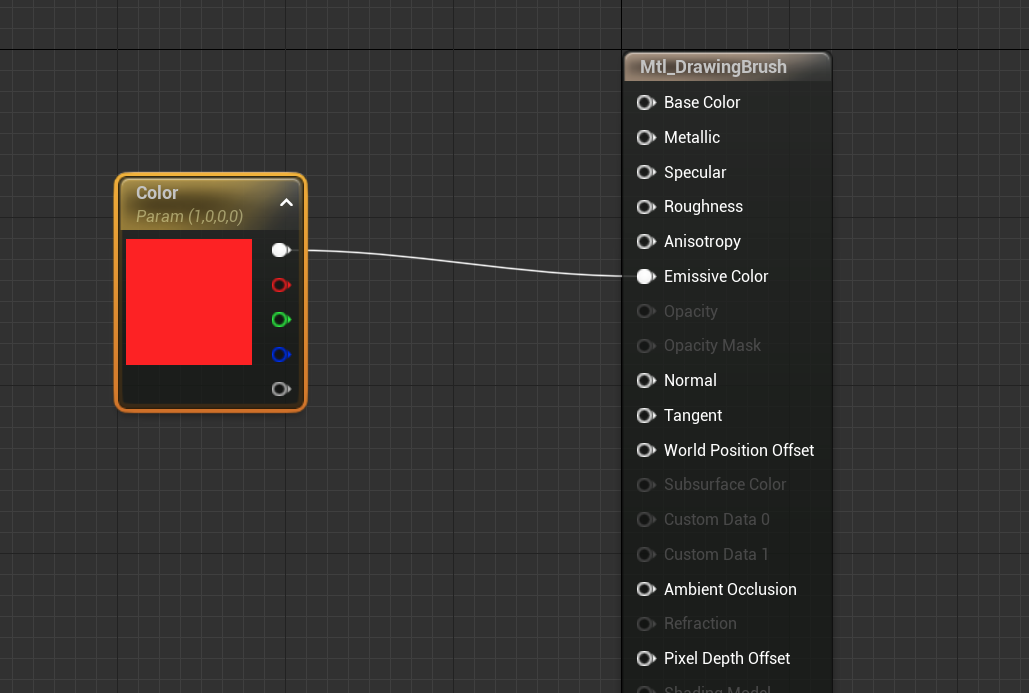This screenshot has width=1029, height=693.
Task: Click the Metallic input pin
Action: [646, 137]
